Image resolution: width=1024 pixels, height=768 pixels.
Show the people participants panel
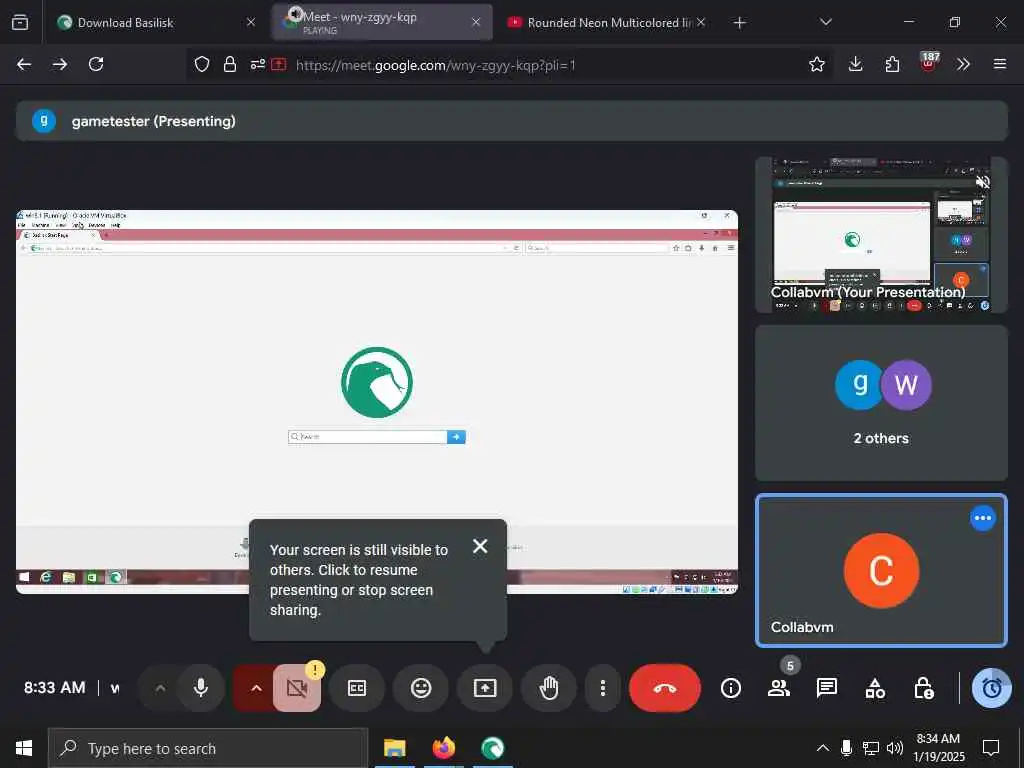(x=778, y=688)
